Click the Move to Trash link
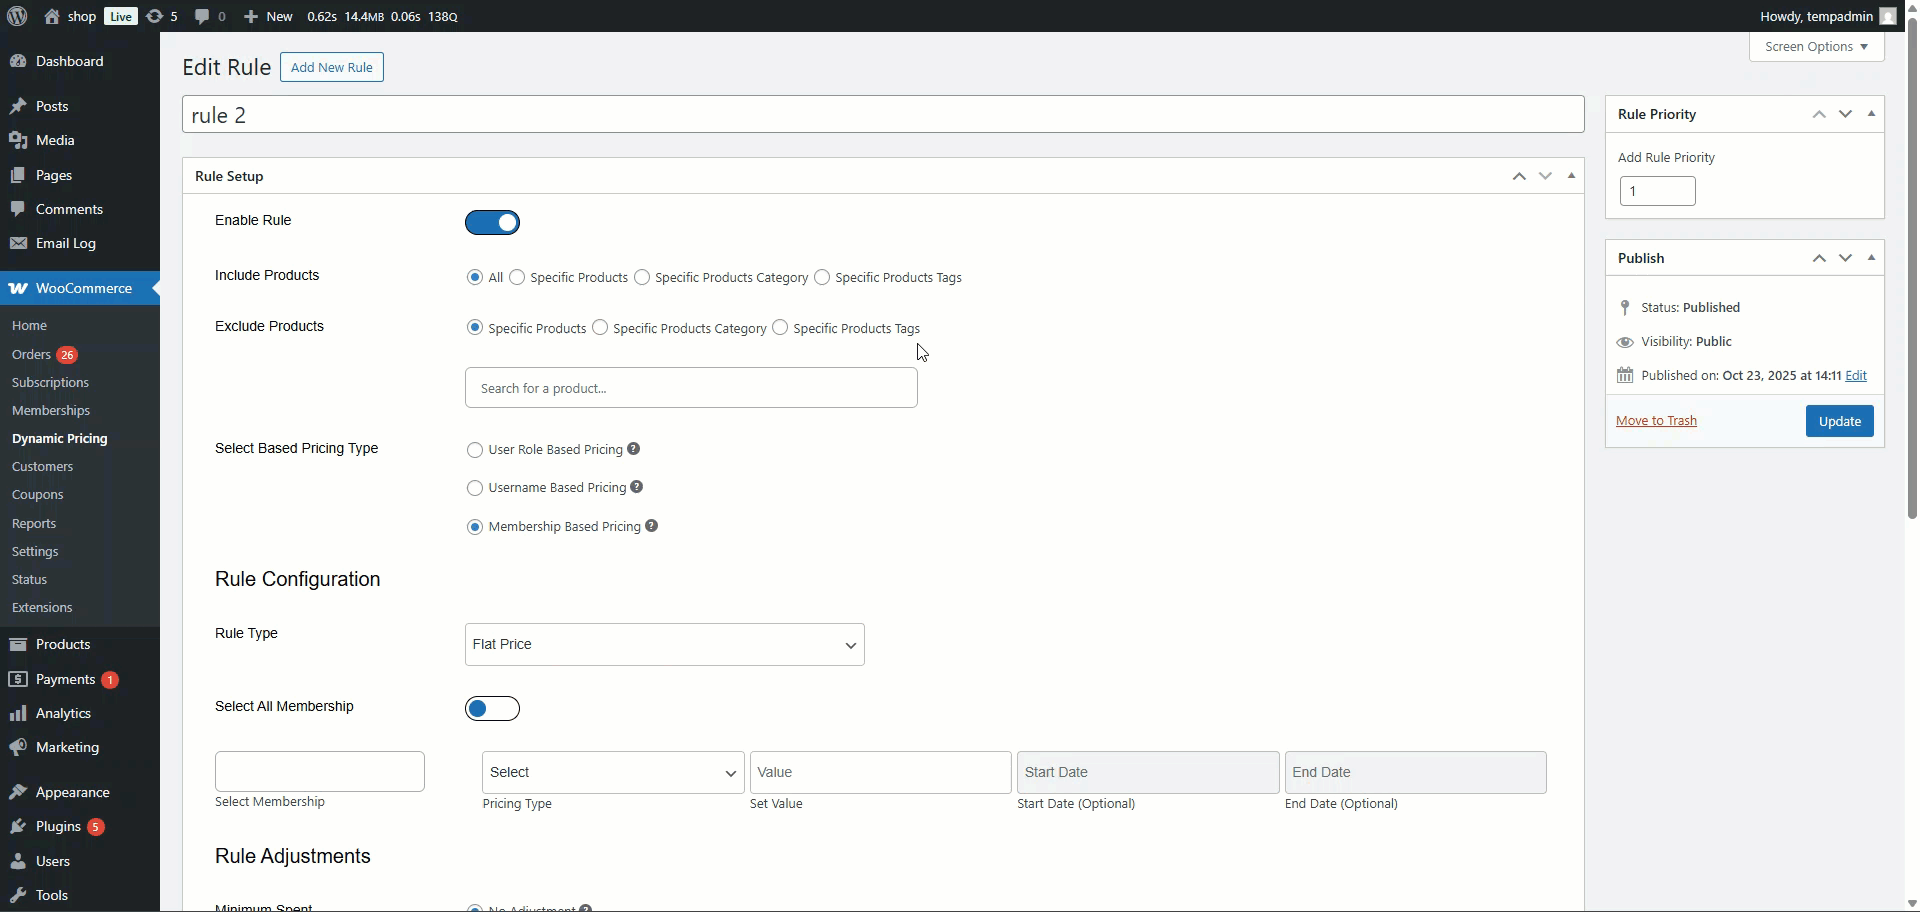This screenshot has height=912, width=1920. (1656, 420)
